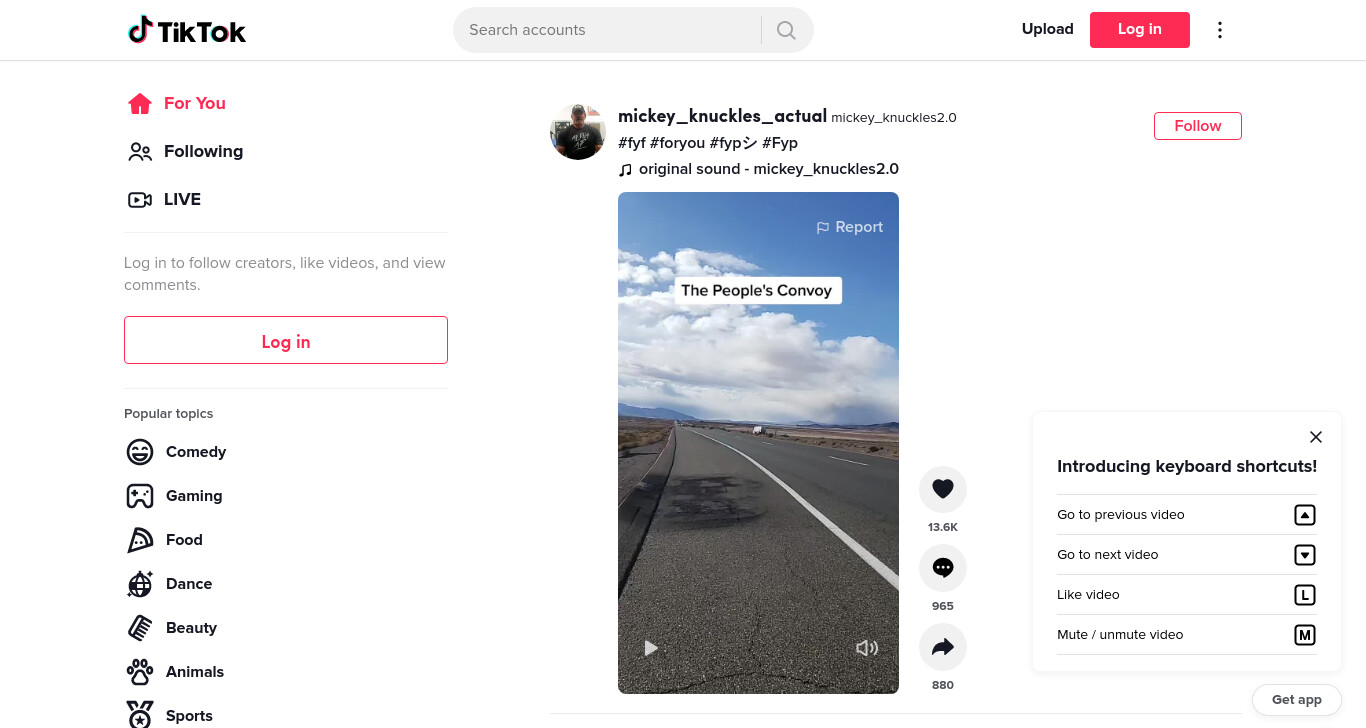Open the LIVE tab
Image resolution: width=1366 pixels, height=728 pixels.
coord(165,199)
